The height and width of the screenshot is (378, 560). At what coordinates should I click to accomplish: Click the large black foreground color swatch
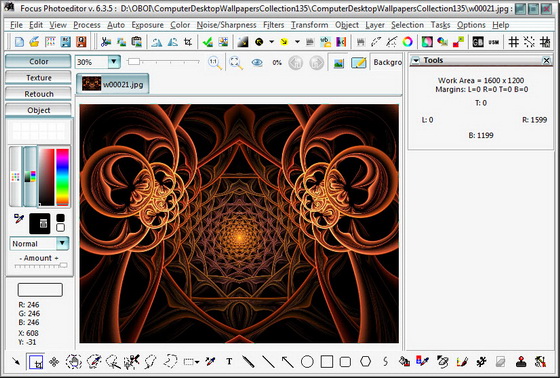(40, 224)
